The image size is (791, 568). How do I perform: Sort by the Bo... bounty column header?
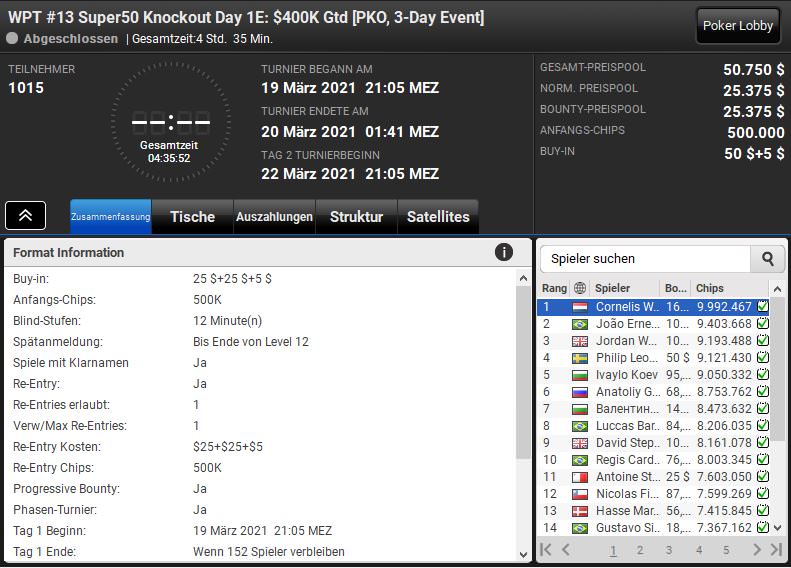tap(675, 288)
